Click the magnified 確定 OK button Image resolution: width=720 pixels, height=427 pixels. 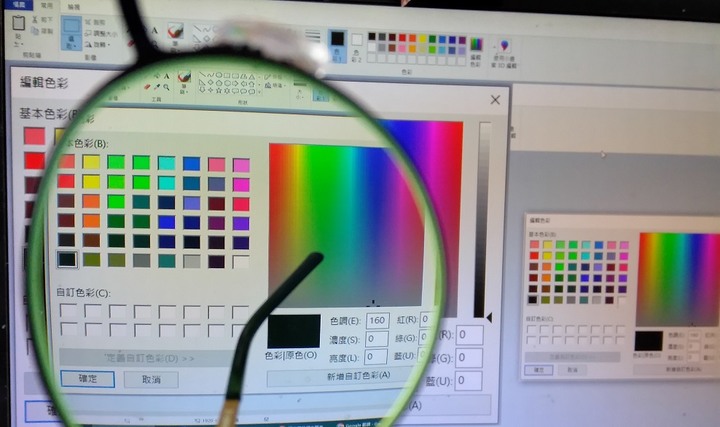pyautogui.click(x=88, y=379)
